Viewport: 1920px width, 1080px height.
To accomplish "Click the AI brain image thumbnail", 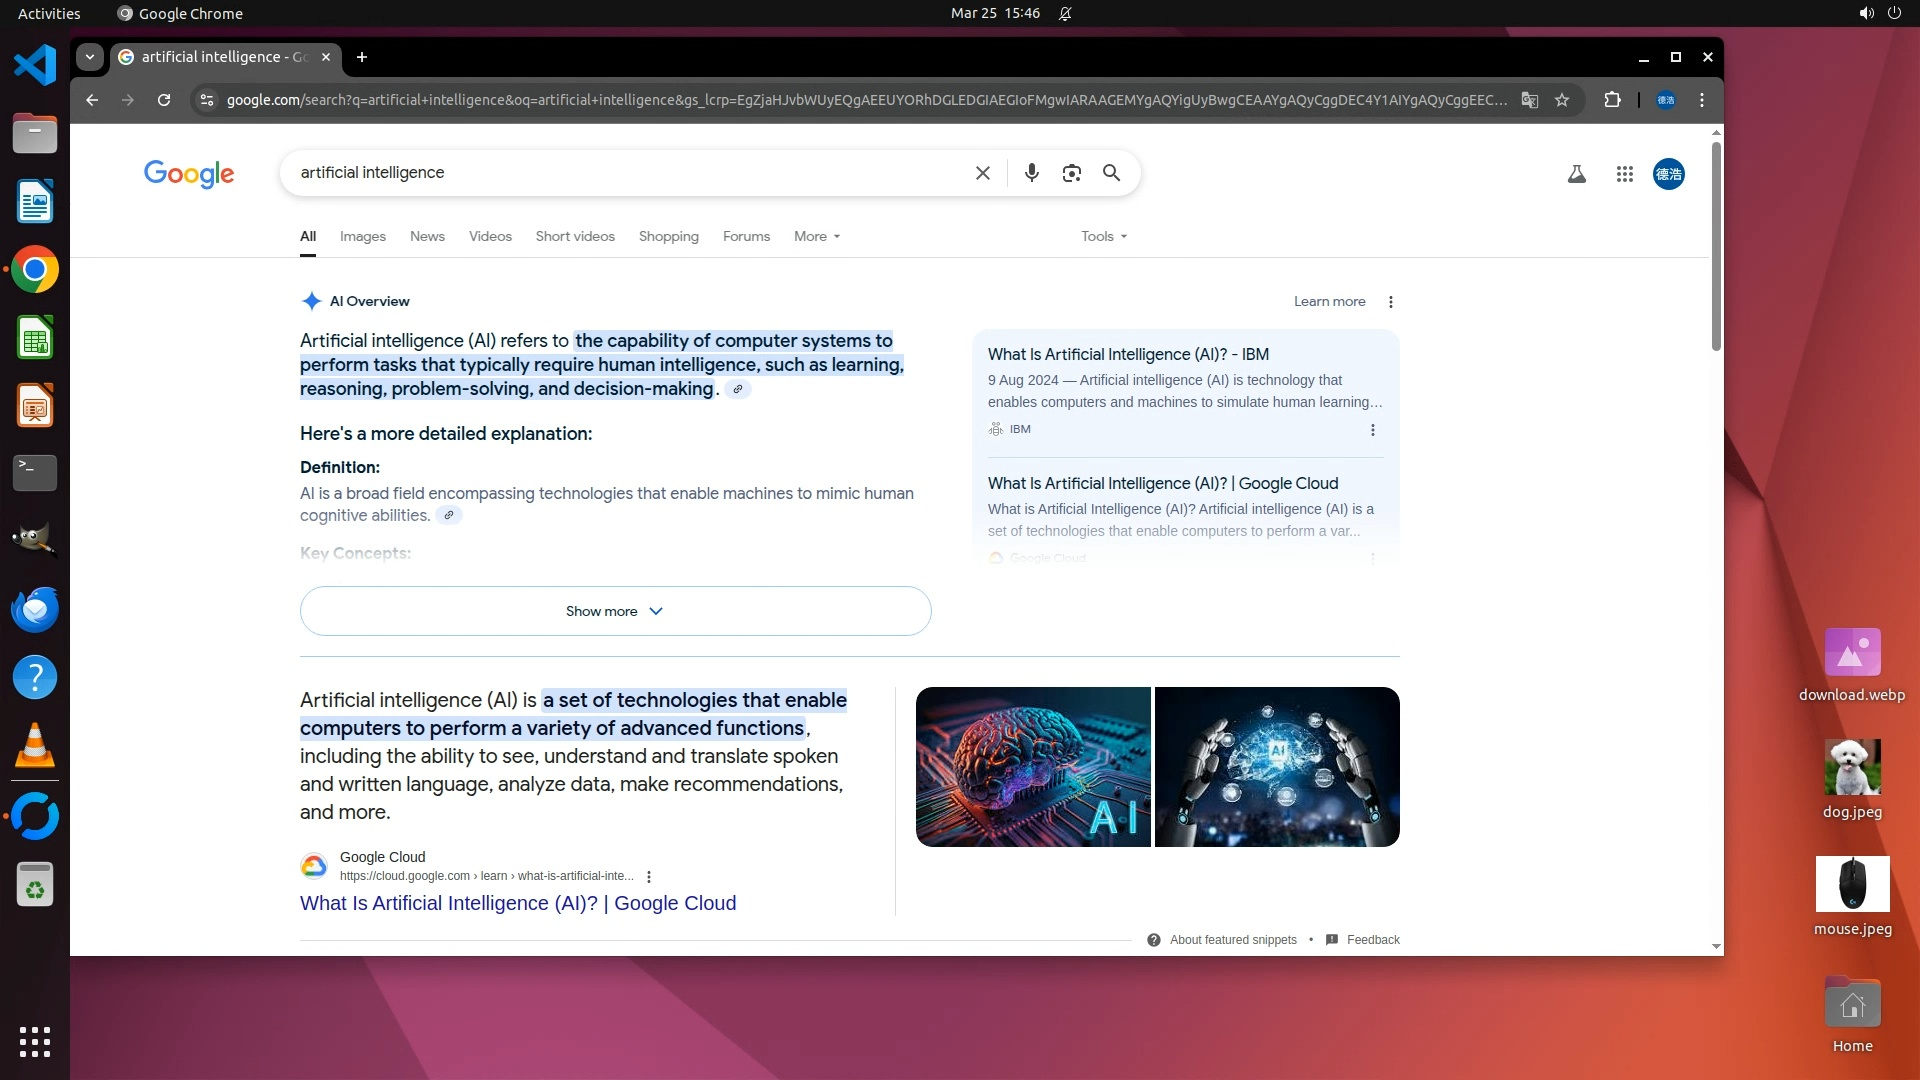I will coord(1033,767).
